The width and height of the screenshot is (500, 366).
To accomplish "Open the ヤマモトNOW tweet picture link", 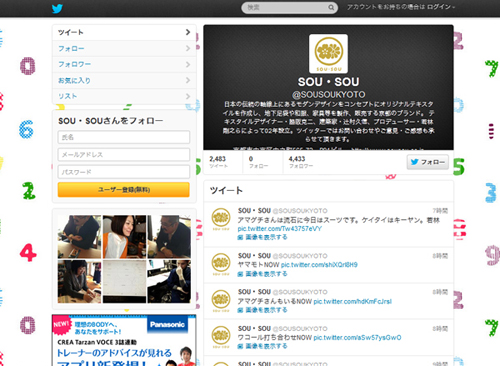I will point(319,265).
